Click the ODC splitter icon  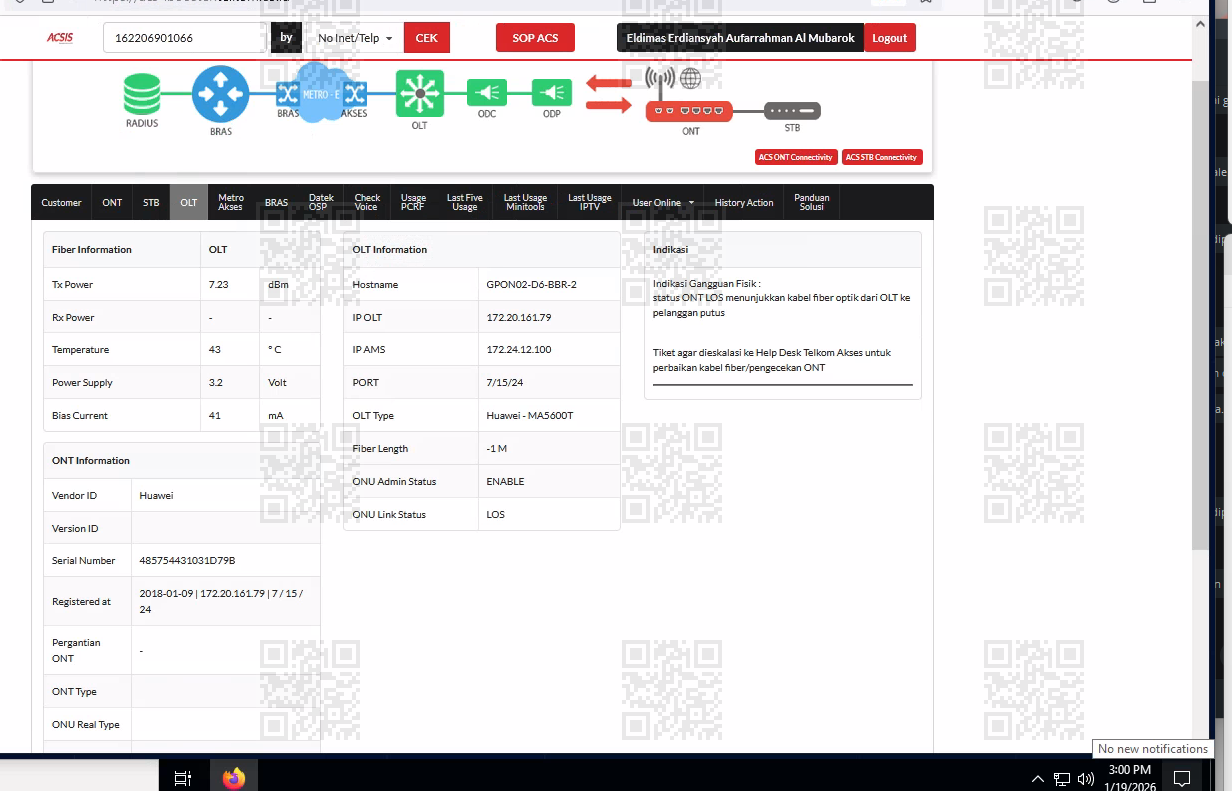point(487,93)
